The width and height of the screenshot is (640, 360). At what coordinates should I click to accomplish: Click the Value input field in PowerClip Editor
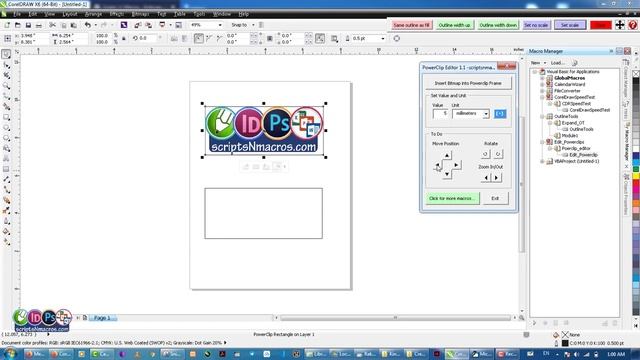pyautogui.click(x=440, y=114)
